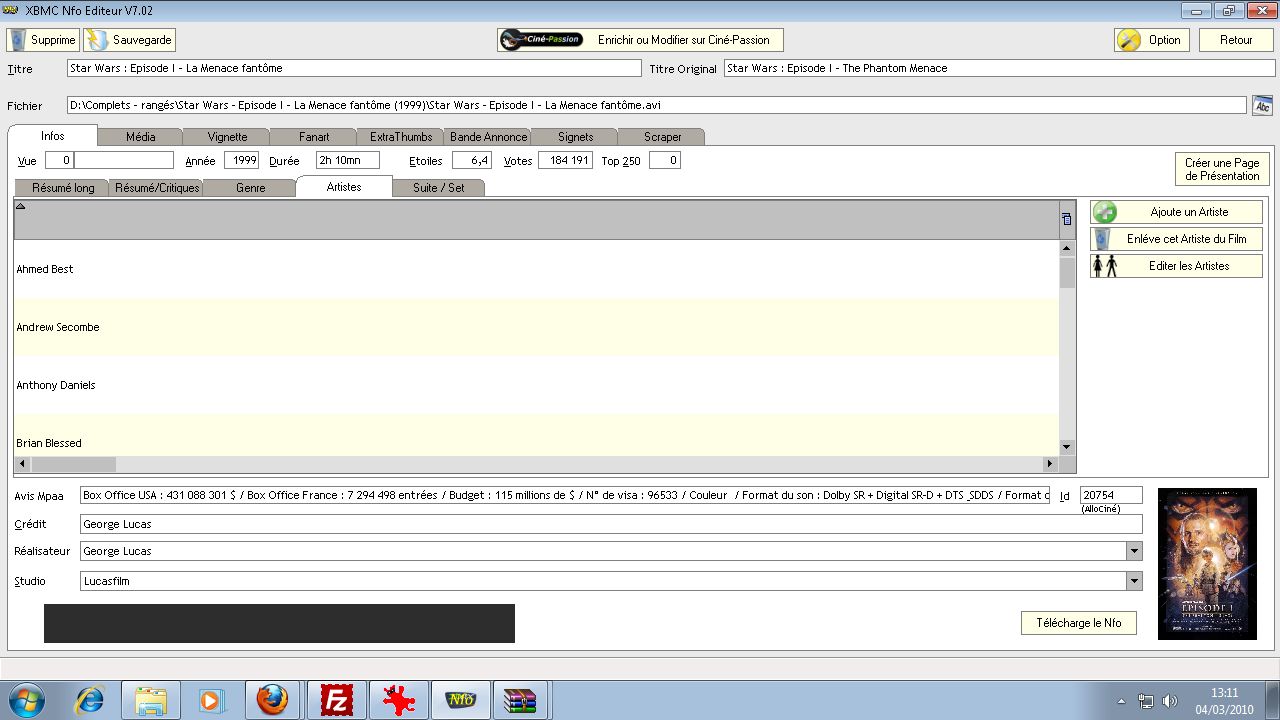Click artist list scroll down arrow
1280x720 pixels.
1067,447
